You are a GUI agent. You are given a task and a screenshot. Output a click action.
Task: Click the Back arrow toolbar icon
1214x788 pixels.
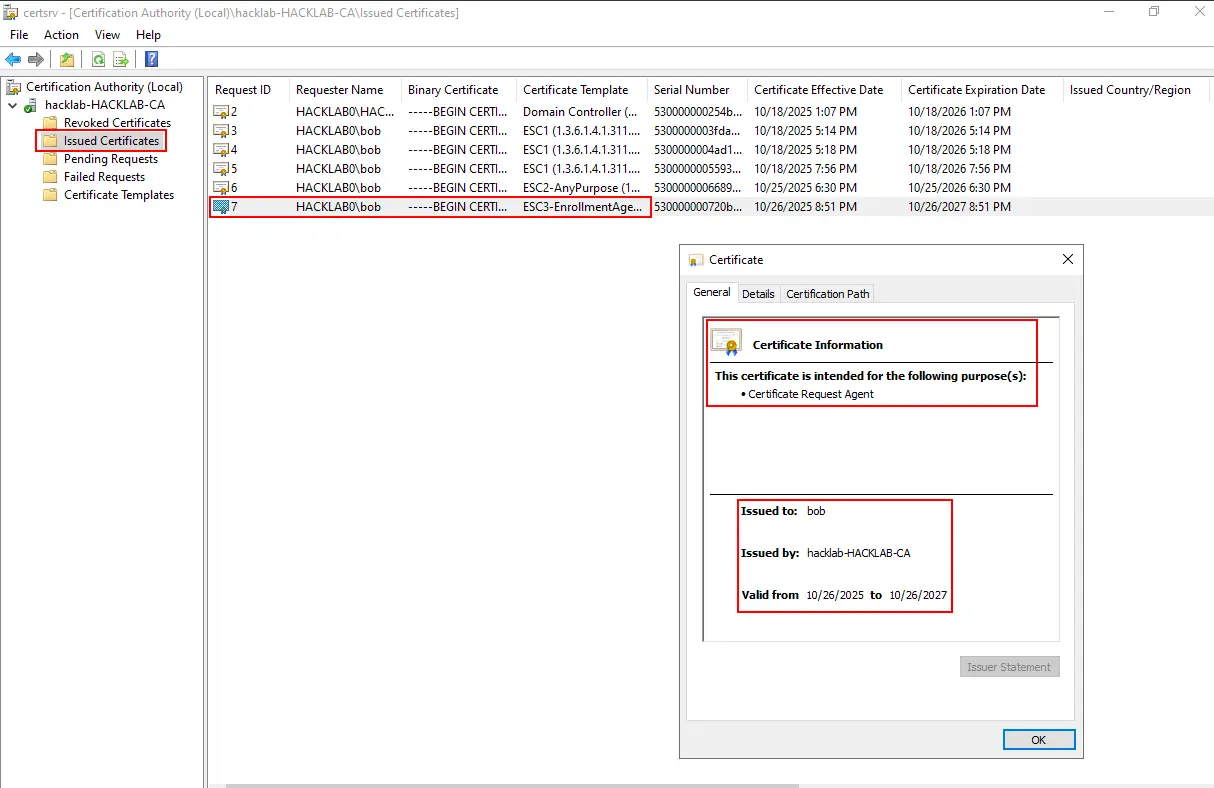click(13, 59)
